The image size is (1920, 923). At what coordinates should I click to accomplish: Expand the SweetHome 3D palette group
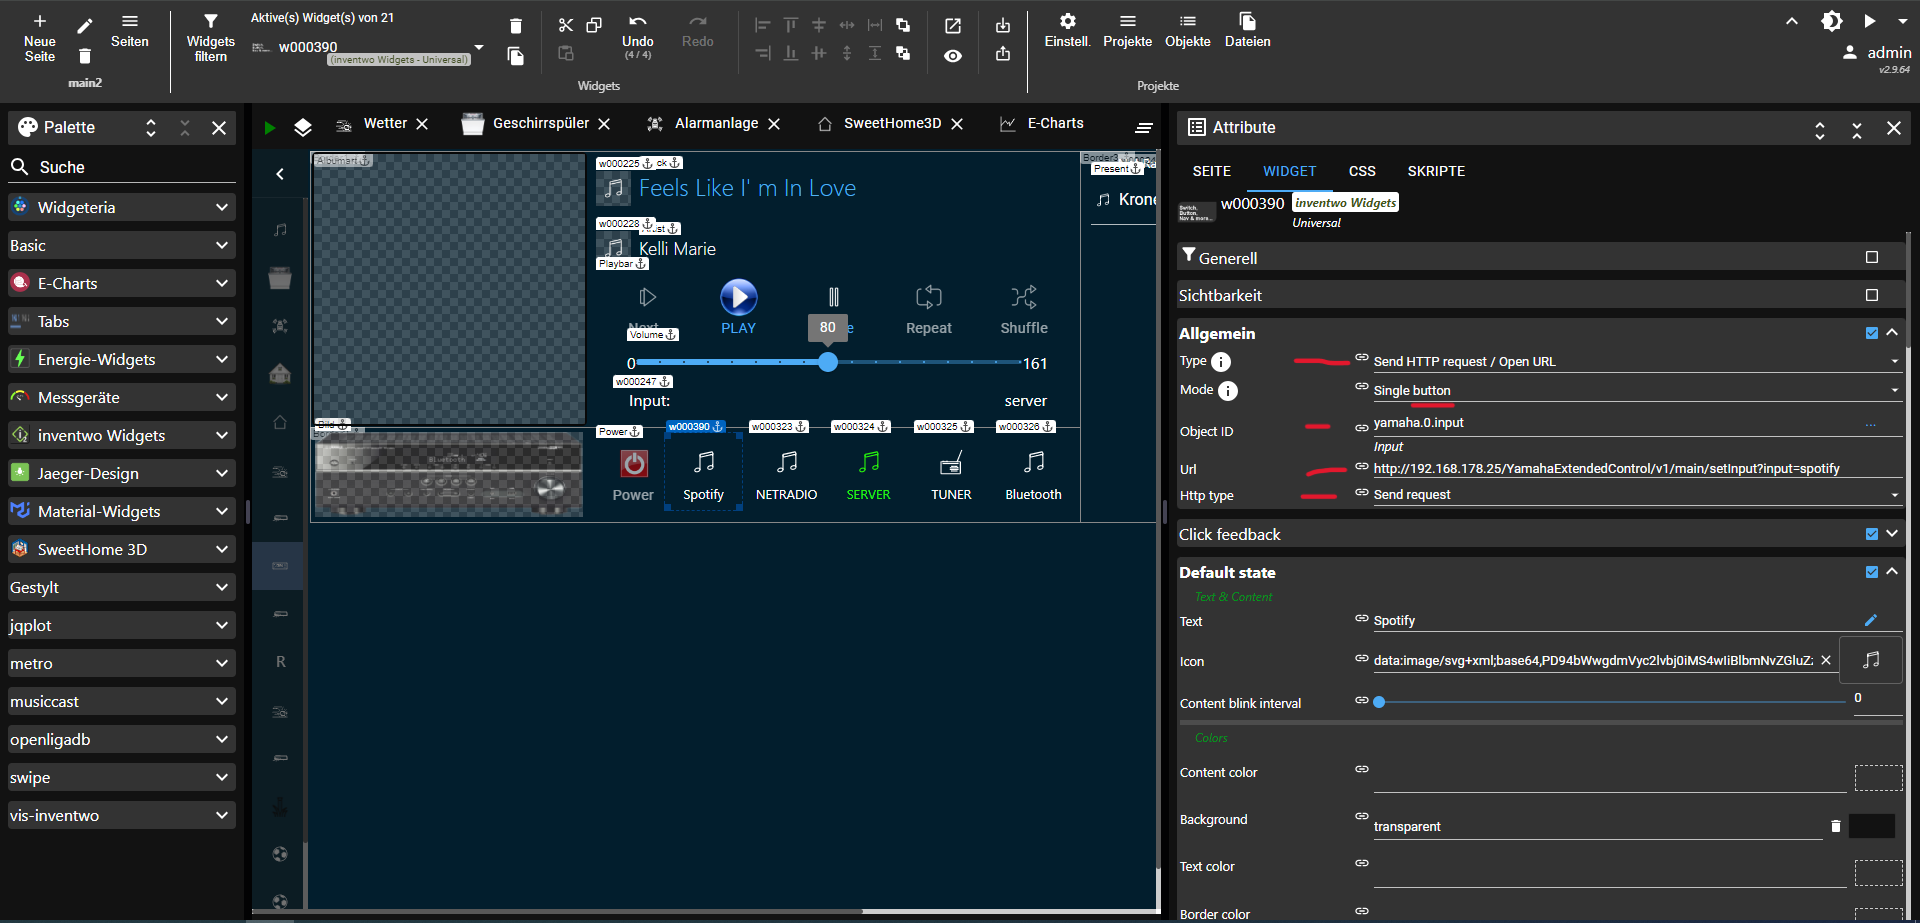(x=122, y=549)
